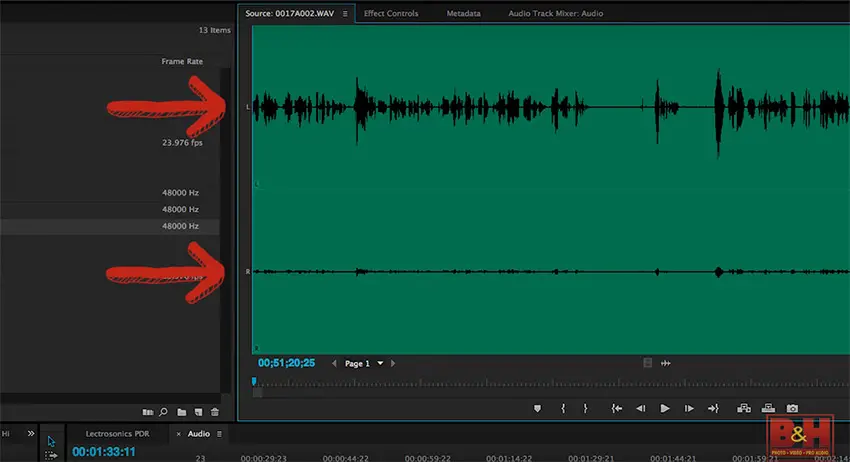Image resolution: width=850 pixels, height=462 pixels.
Task: Click the Go to In point button
Action: click(617, 408)
